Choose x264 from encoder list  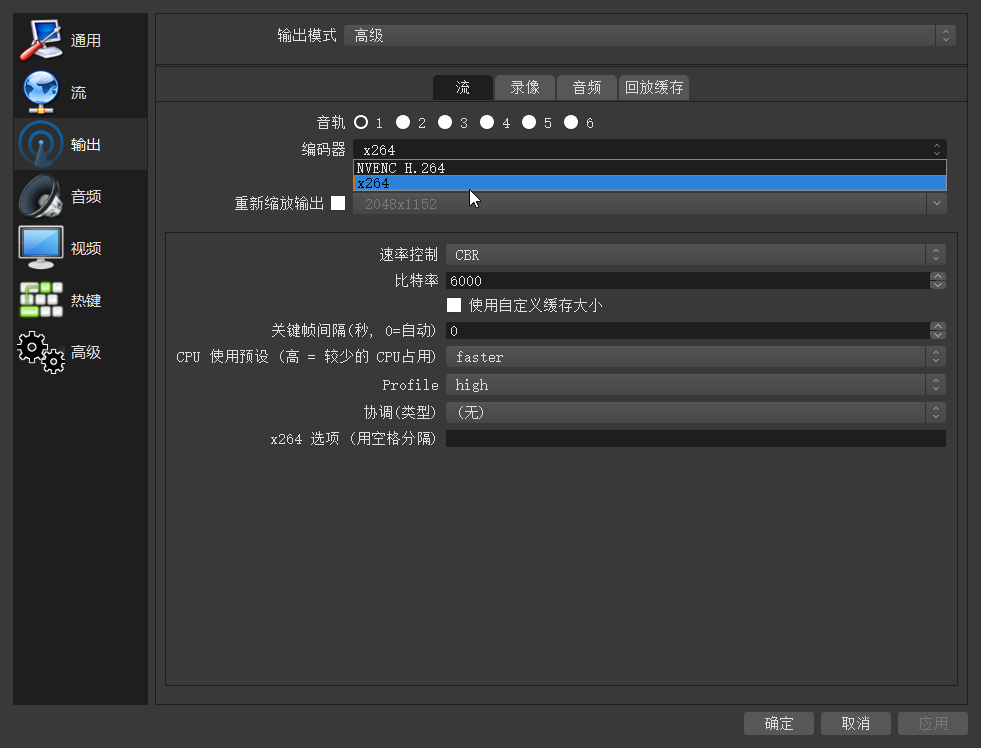pyautogui.click(x=649, y=183)
